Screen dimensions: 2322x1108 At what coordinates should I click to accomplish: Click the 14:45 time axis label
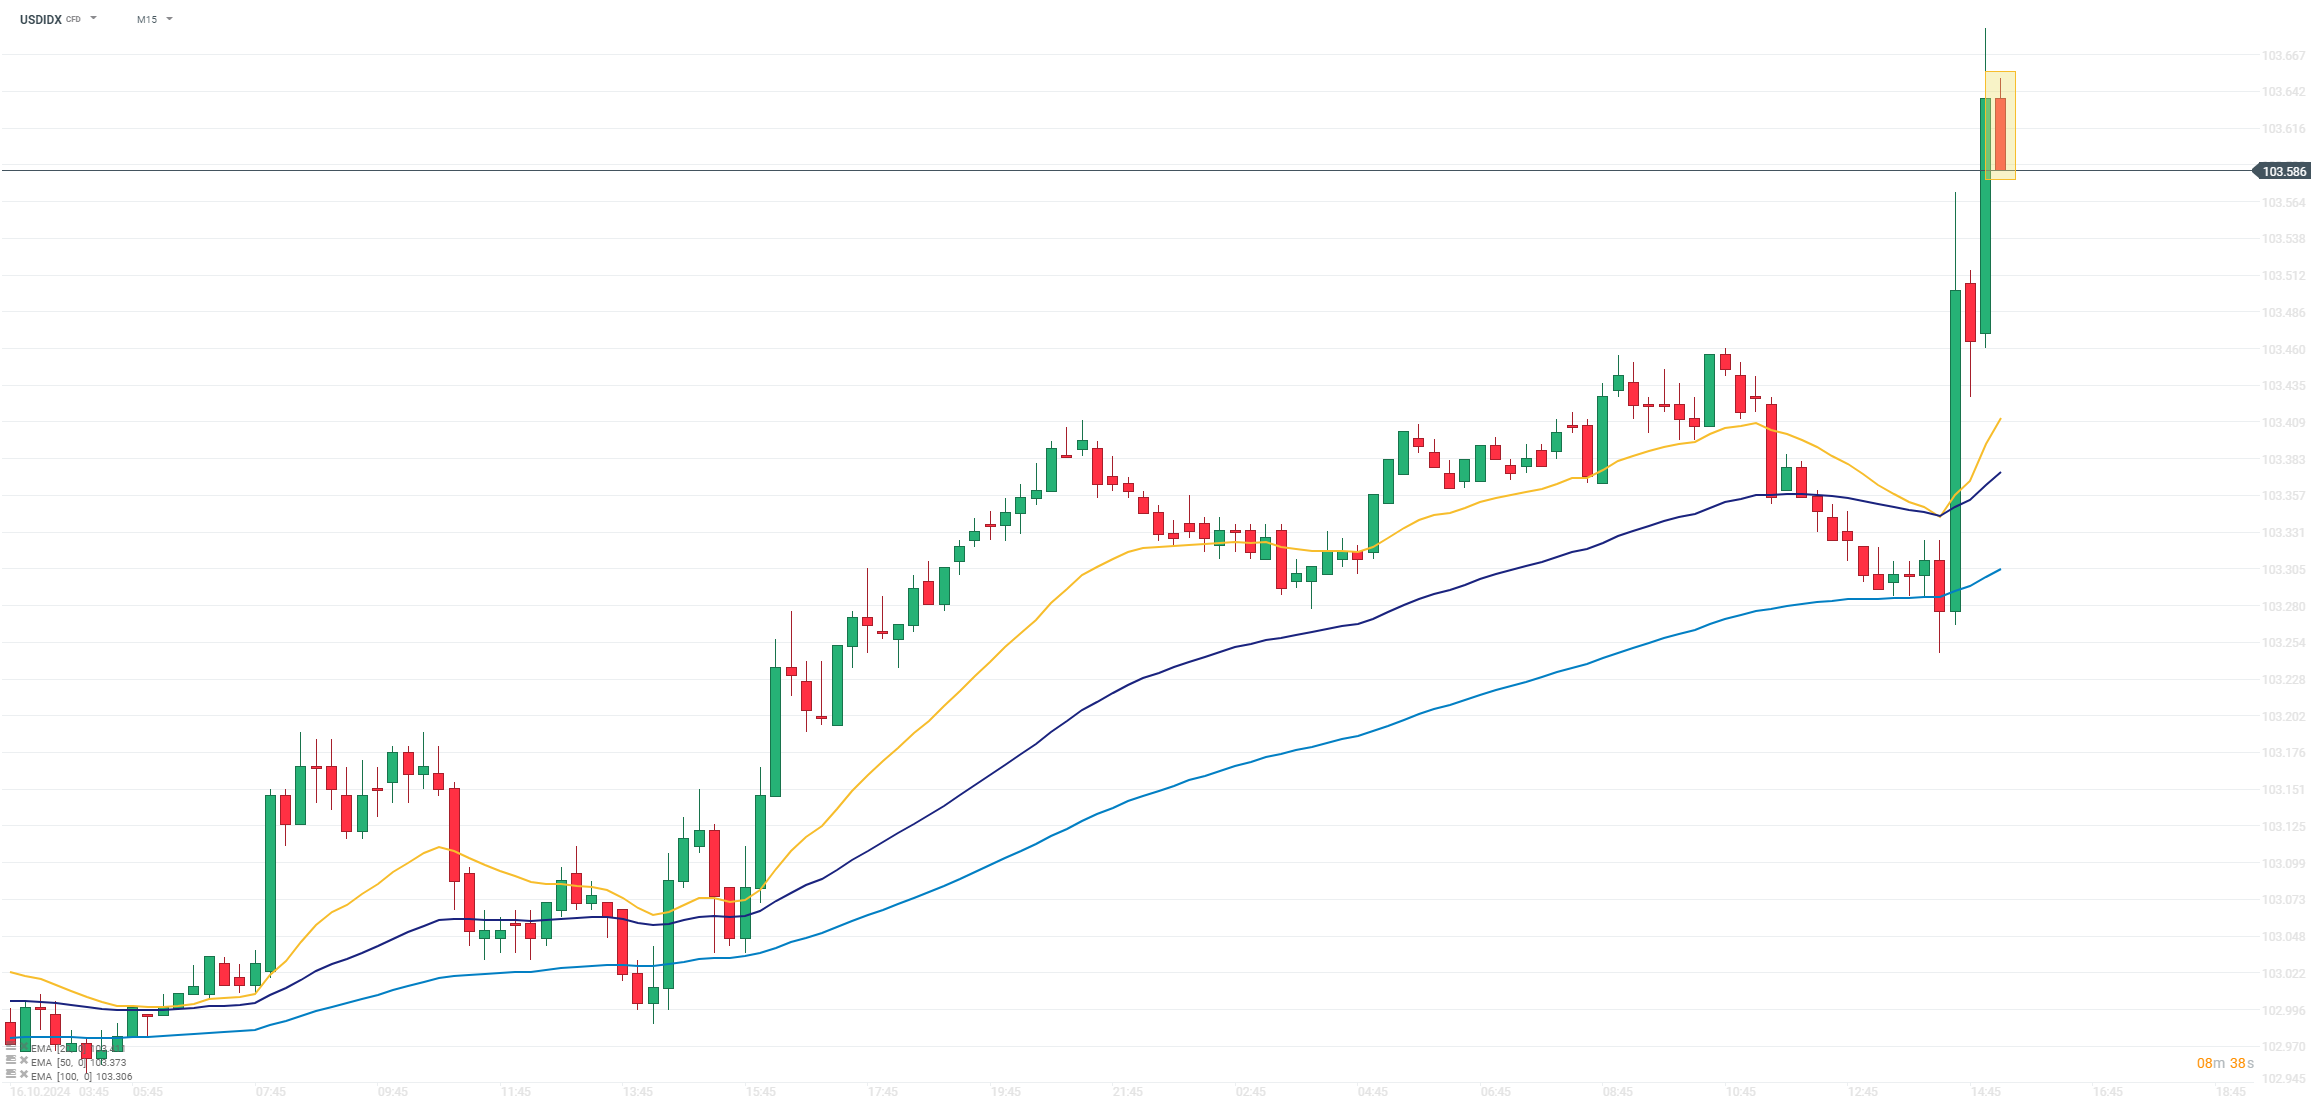coord(1985,1091)
